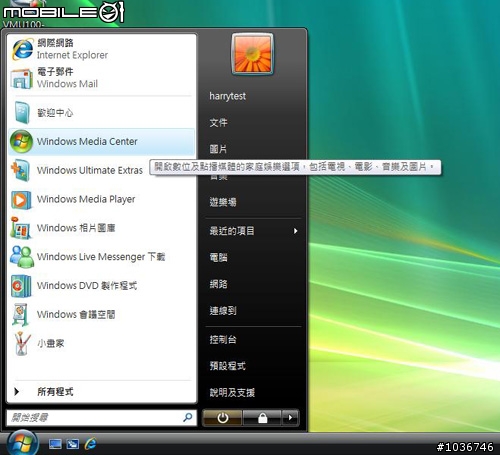Click the magnifier search icon
500x455 pixels.
[188, 417]
